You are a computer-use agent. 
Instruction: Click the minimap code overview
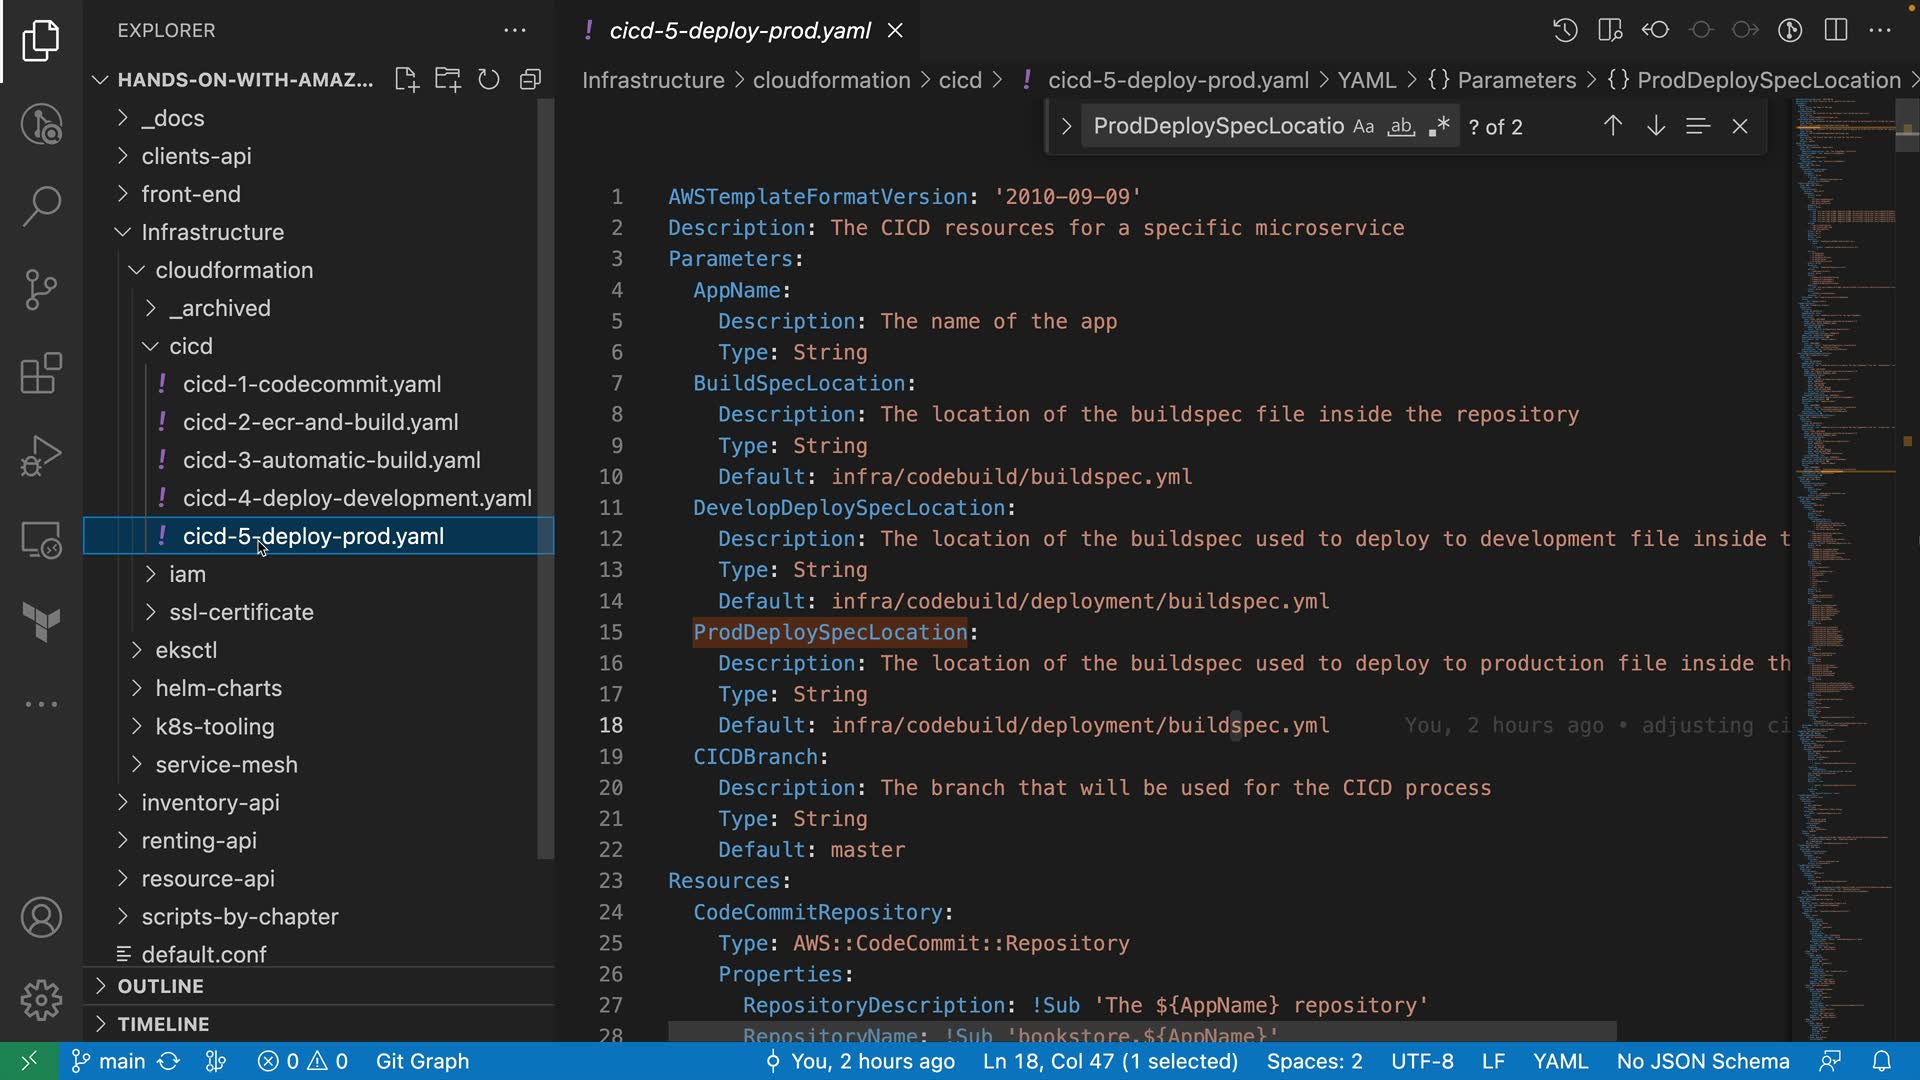pyautogui.click(x=1840, y=500)
